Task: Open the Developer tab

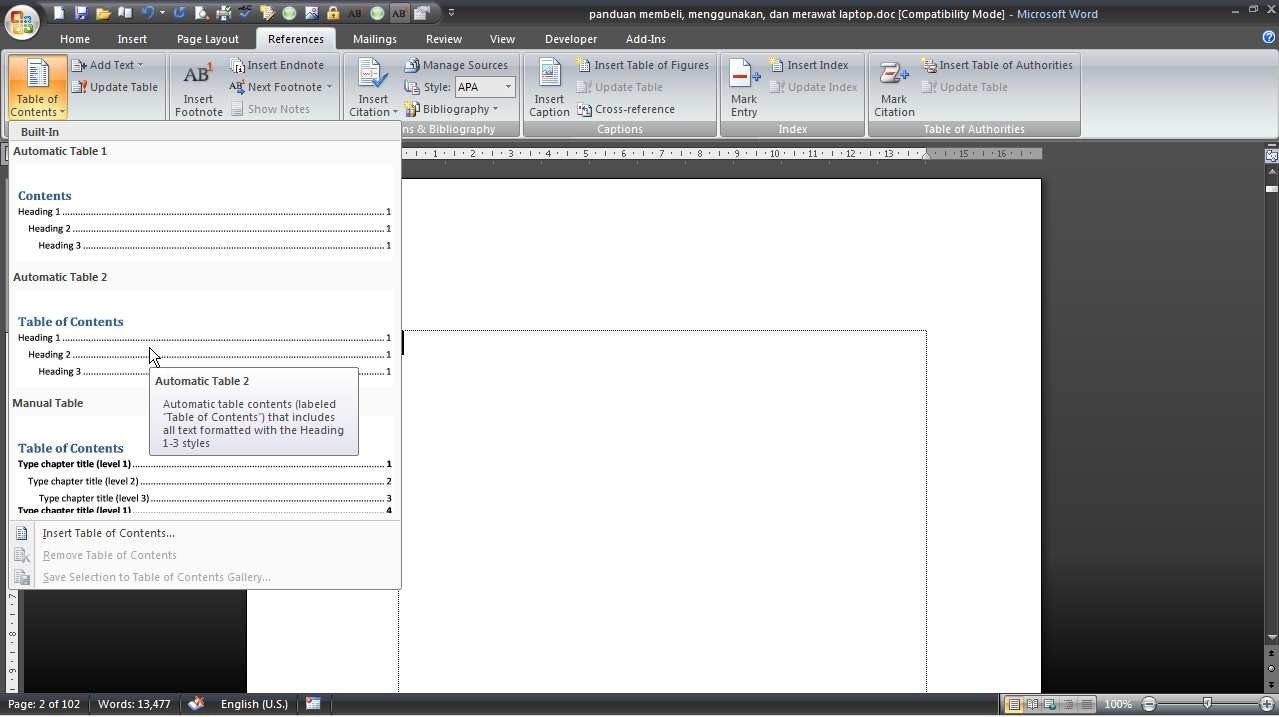Action: [x=571, y=39]
